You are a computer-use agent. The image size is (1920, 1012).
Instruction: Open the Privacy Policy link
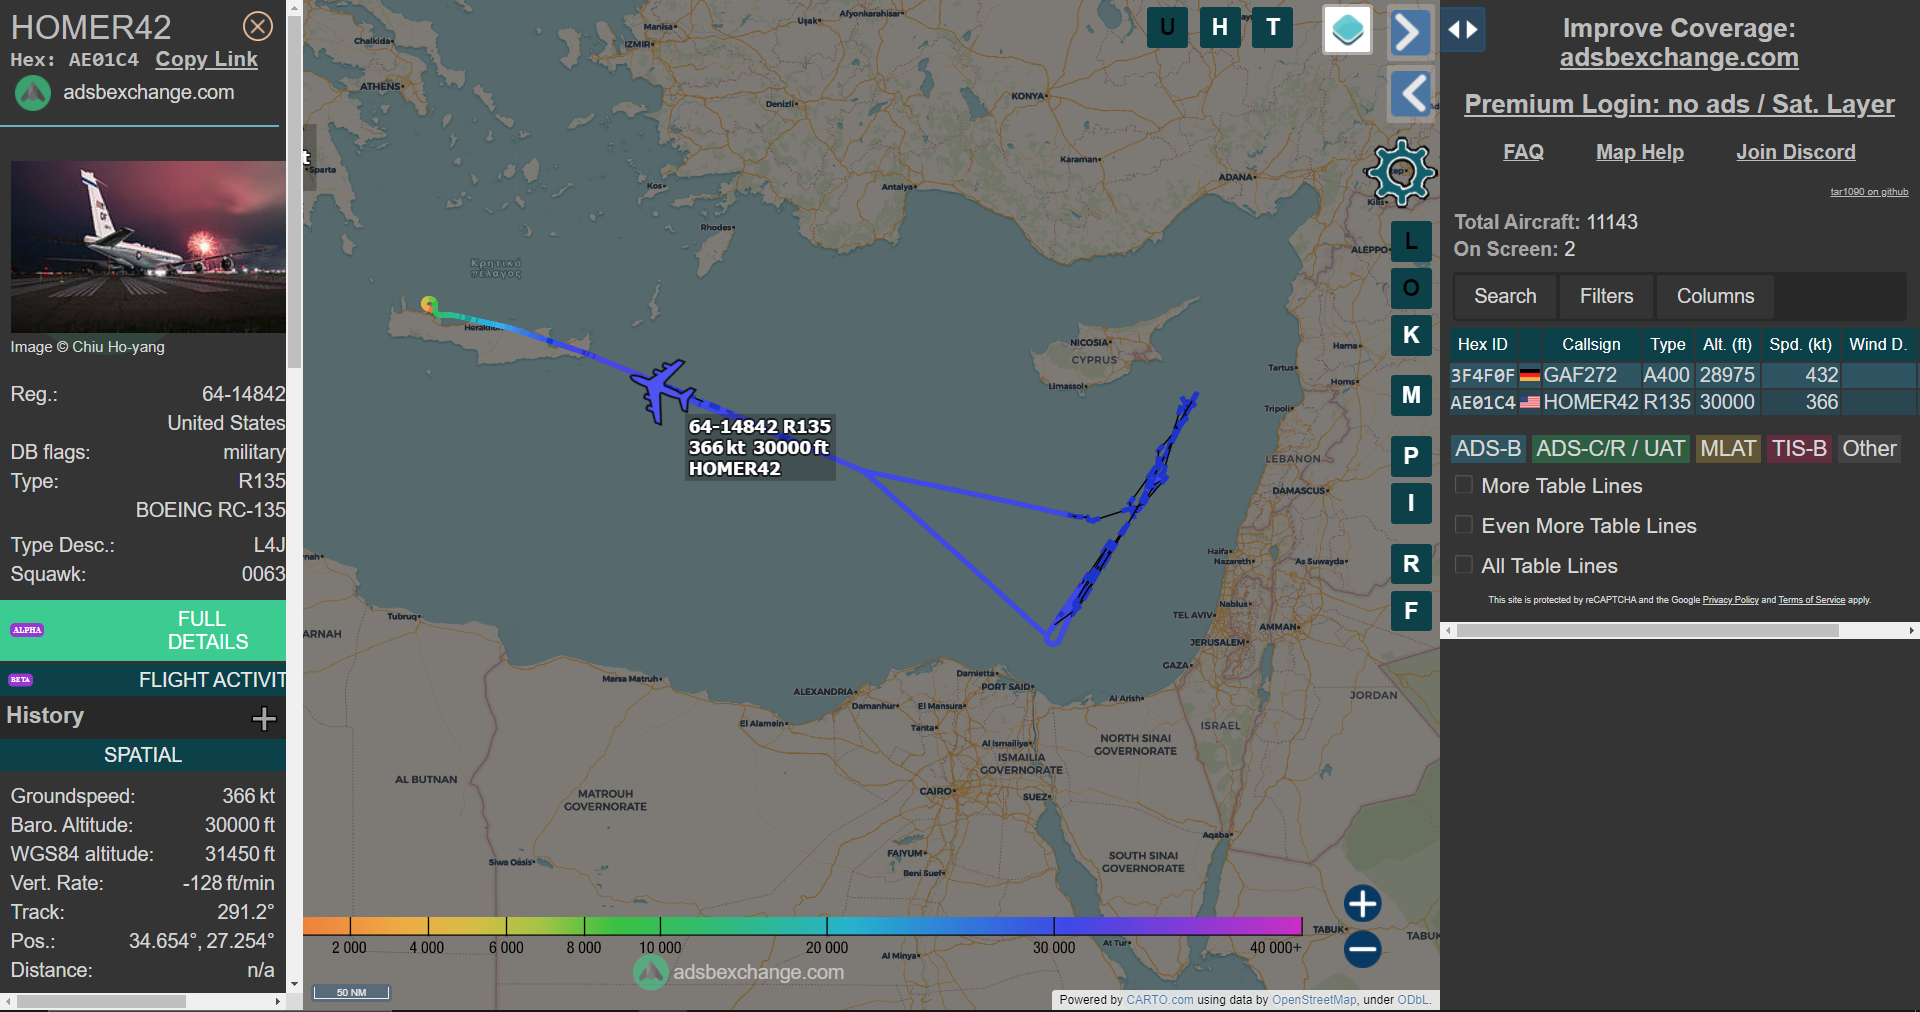click(1730, 600)
